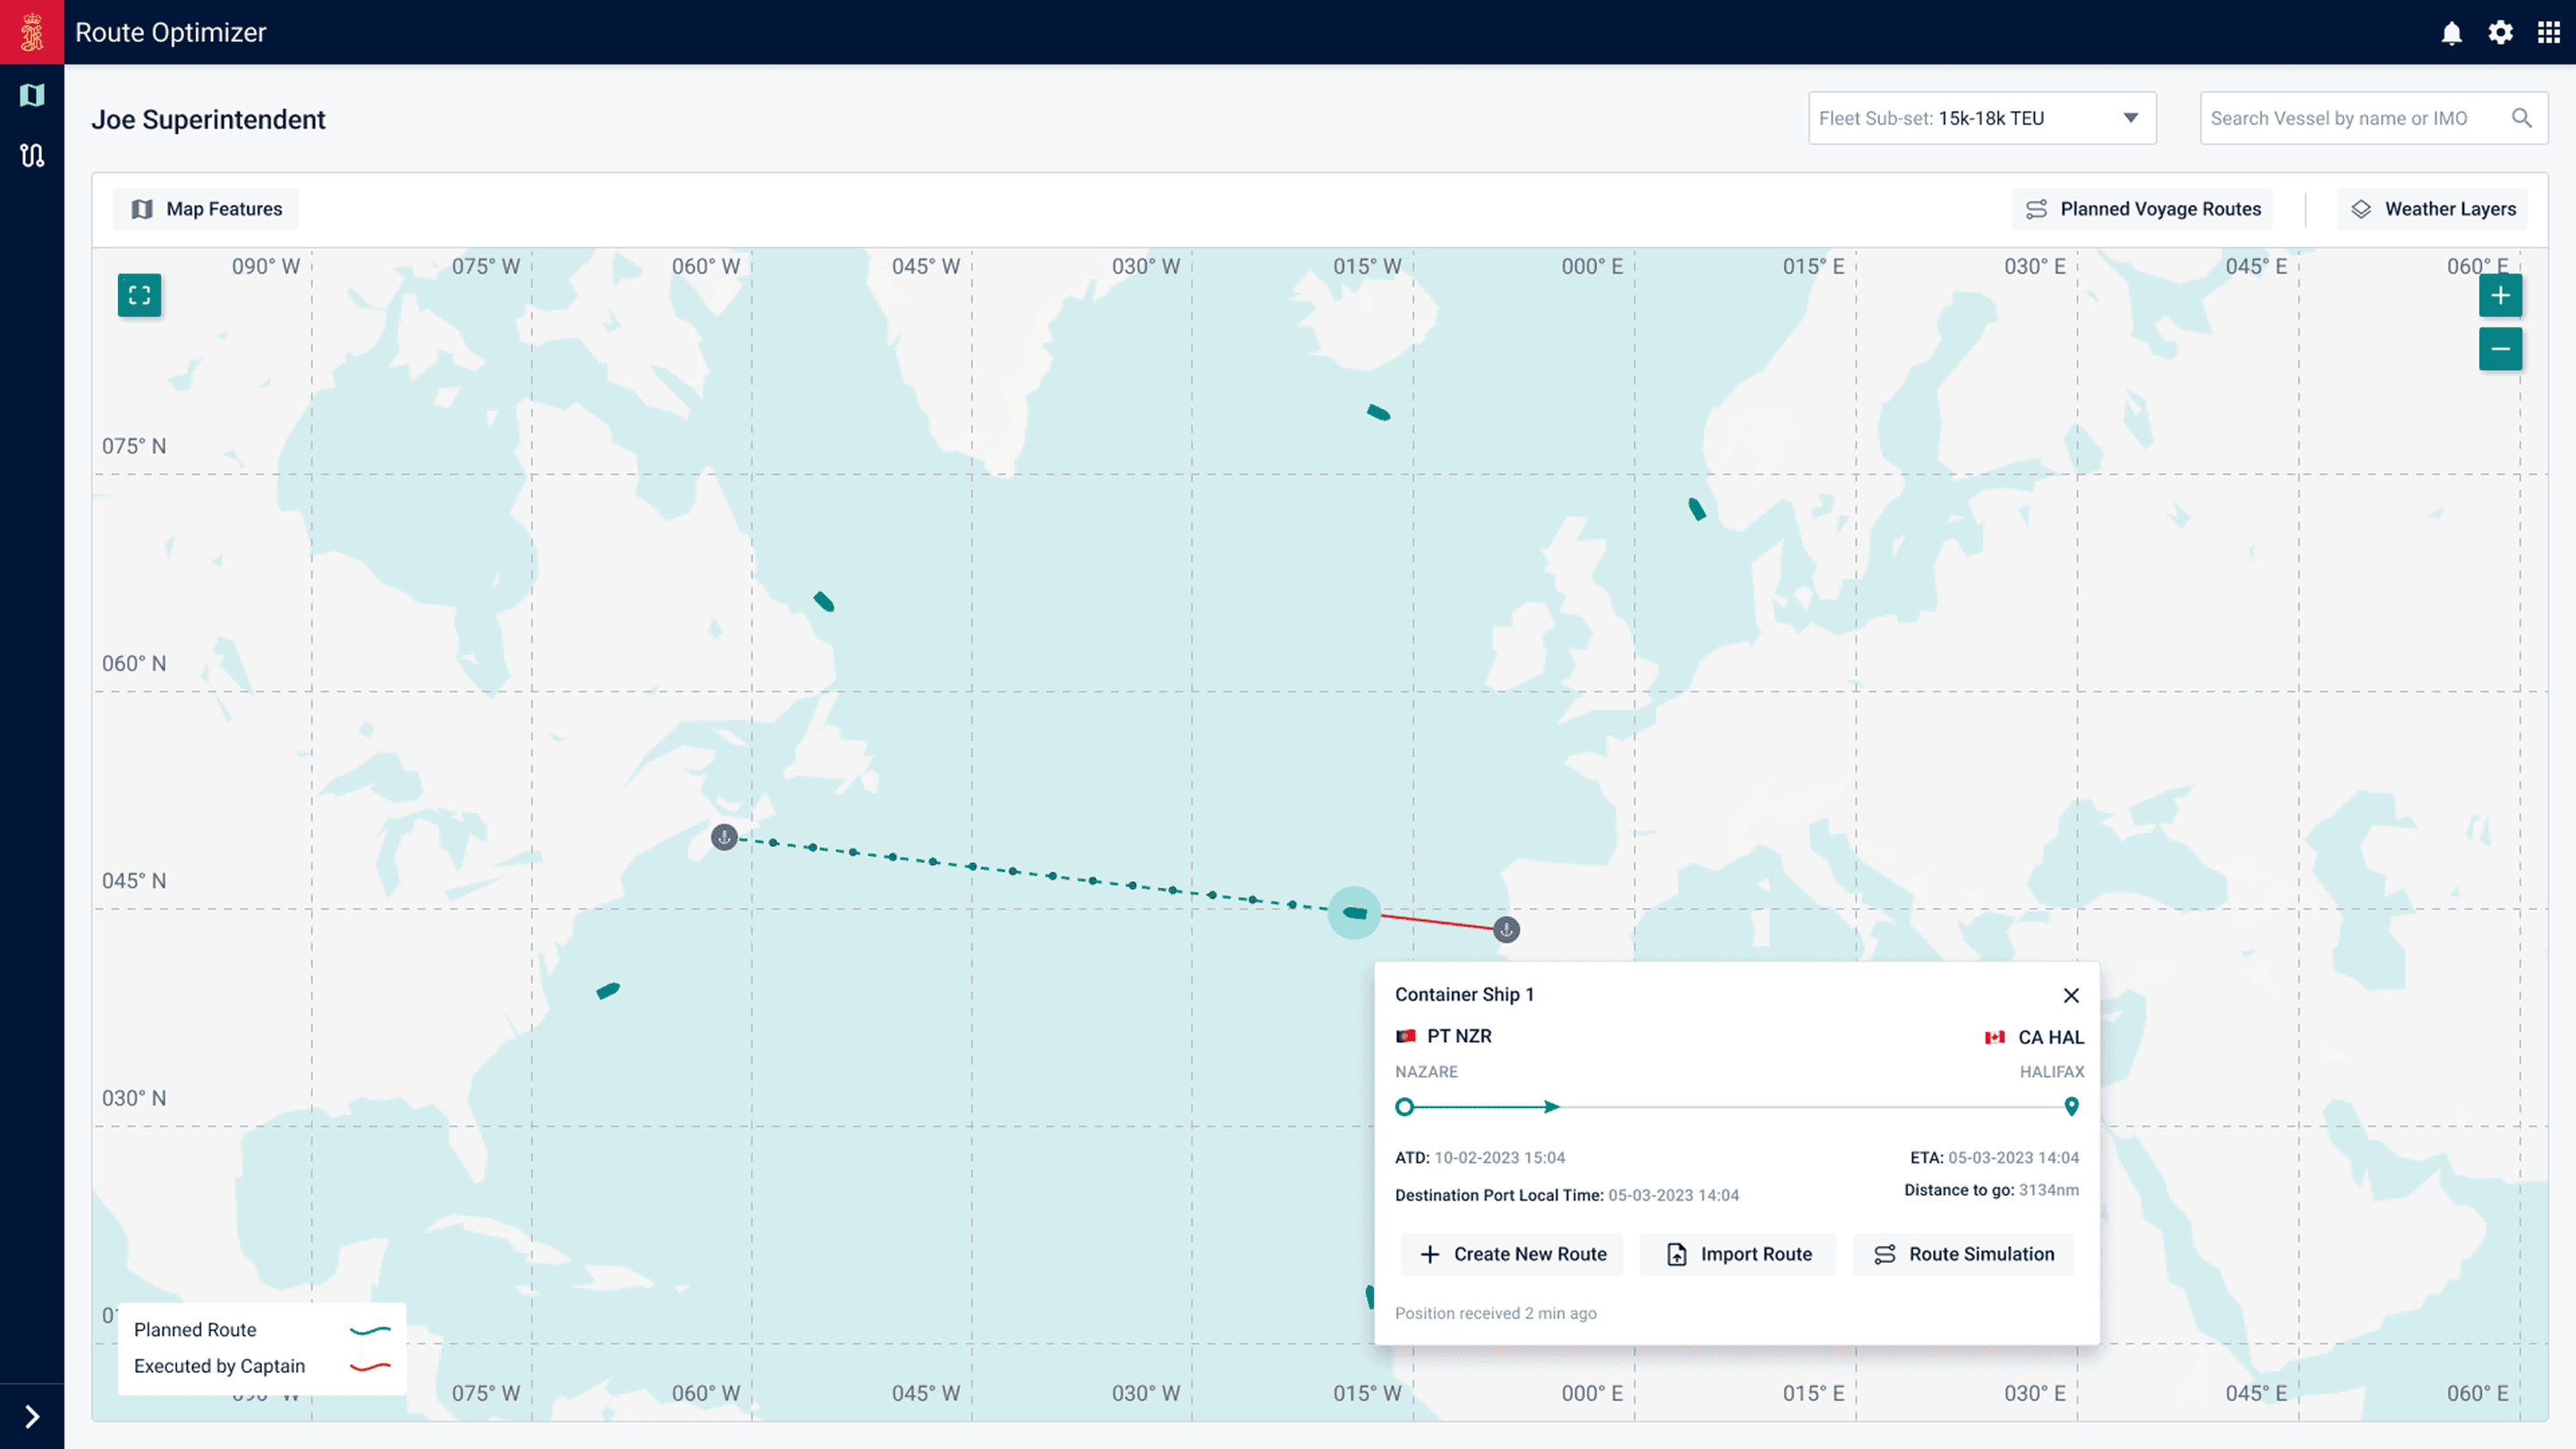Click the HALIFAX port name label
The width and height of the screenshot is (2576, 1449).
[x=2052, y=1071]
